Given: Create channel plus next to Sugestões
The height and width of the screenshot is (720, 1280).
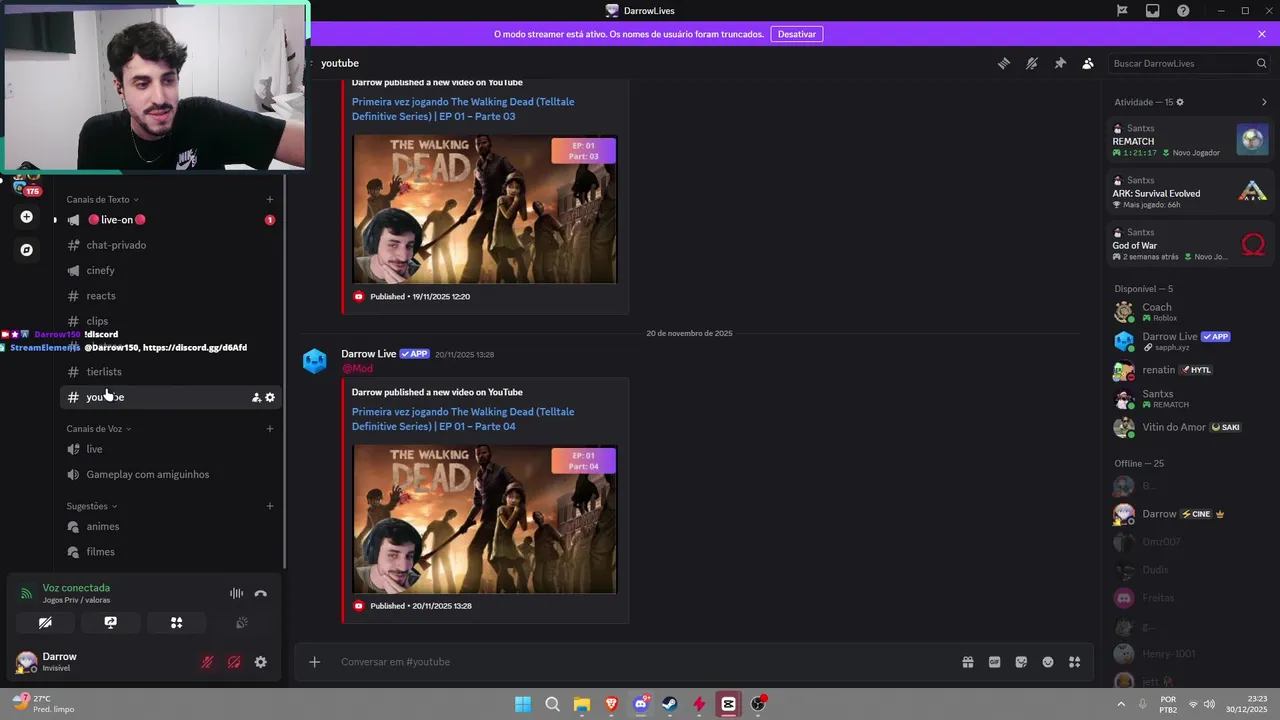Looking at the screenshot, I should (x=270, y=506).
